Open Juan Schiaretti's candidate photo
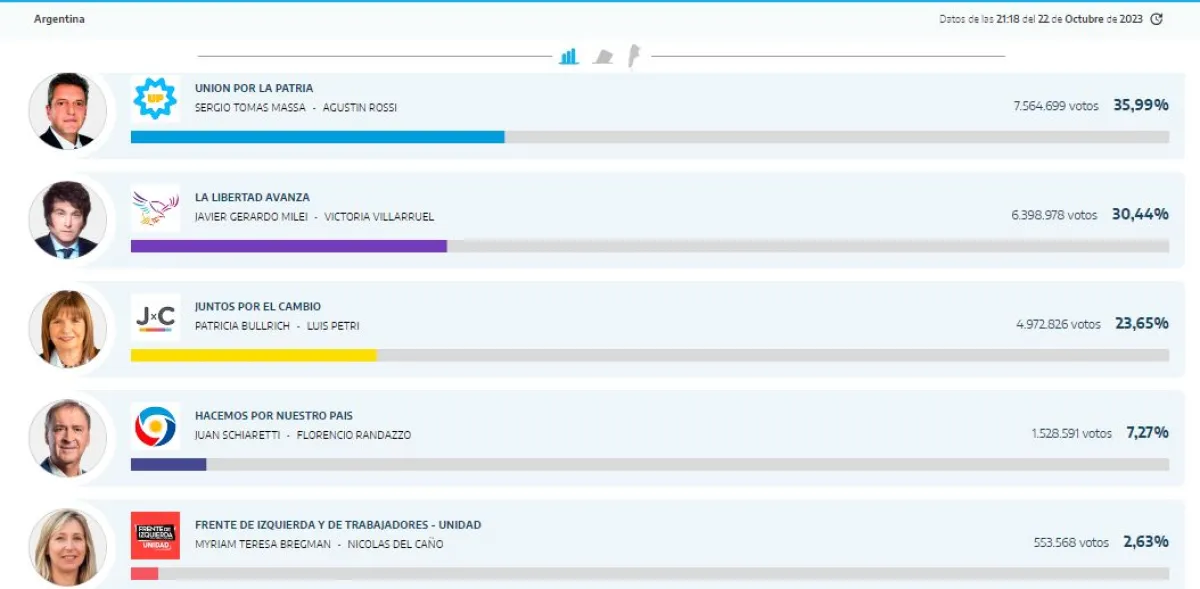1200x589 pixels. click(x=67, y=438)
